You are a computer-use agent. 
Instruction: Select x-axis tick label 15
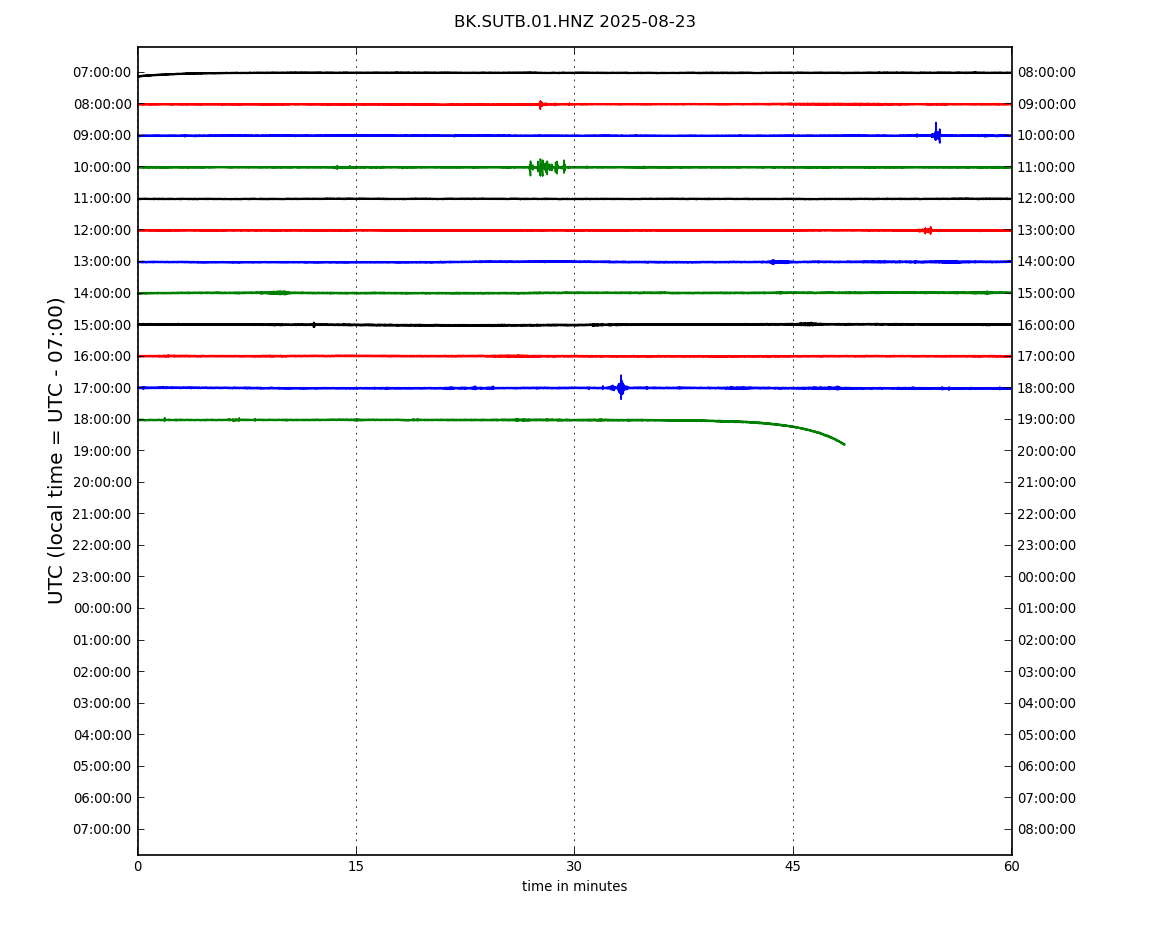(x=356, y=866)
